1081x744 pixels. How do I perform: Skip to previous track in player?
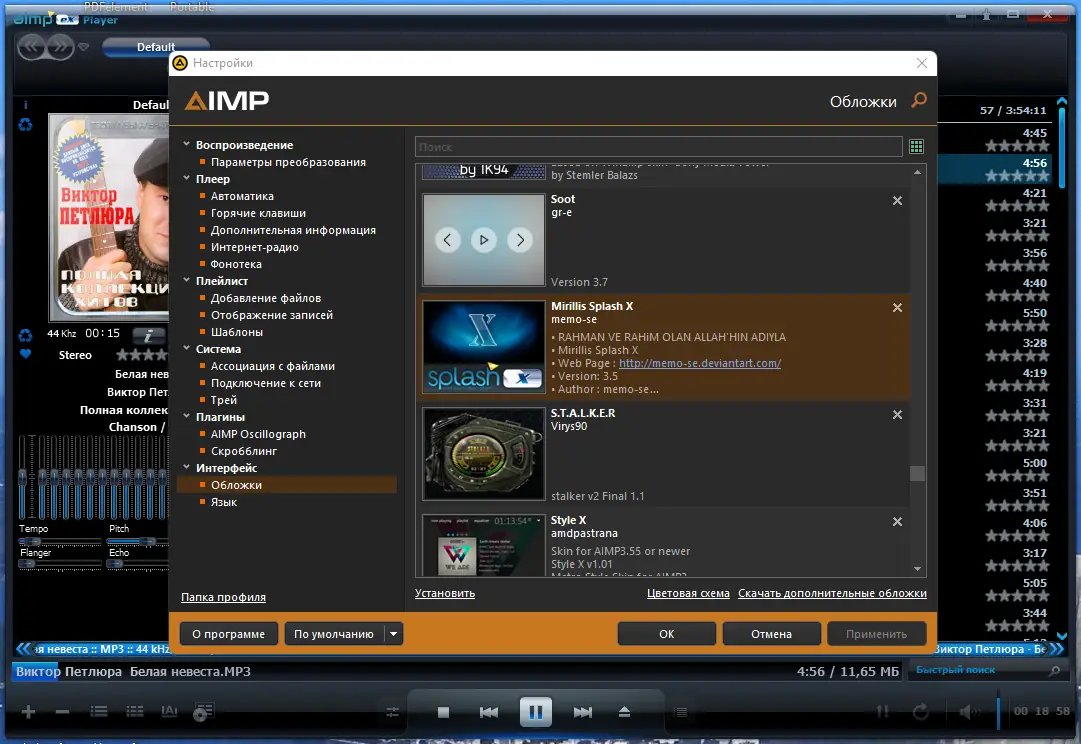pos(489,712)
